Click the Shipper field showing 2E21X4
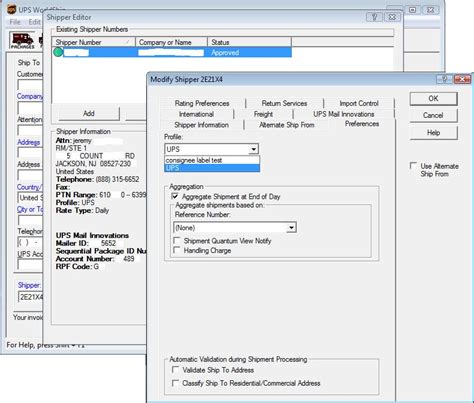 tap(31, 297)
